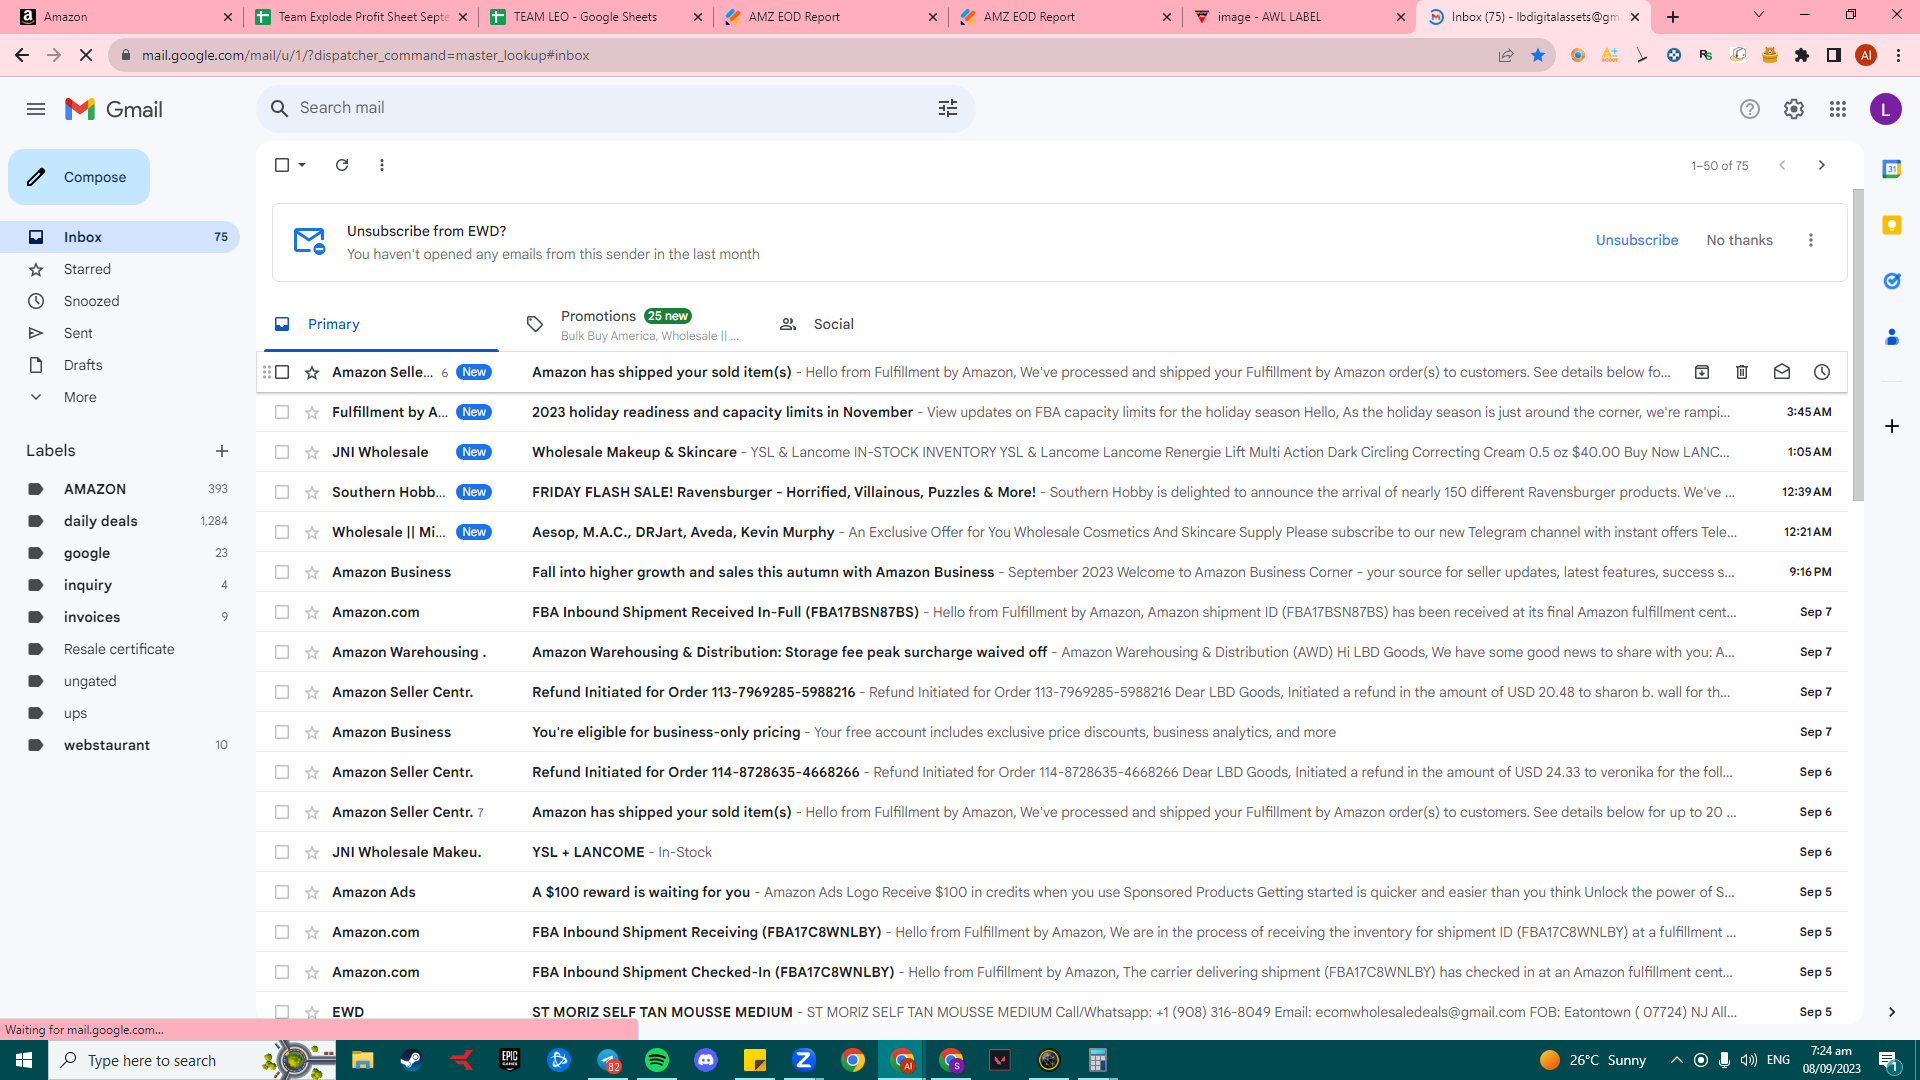Show search options filter icon

coord(948,108)
